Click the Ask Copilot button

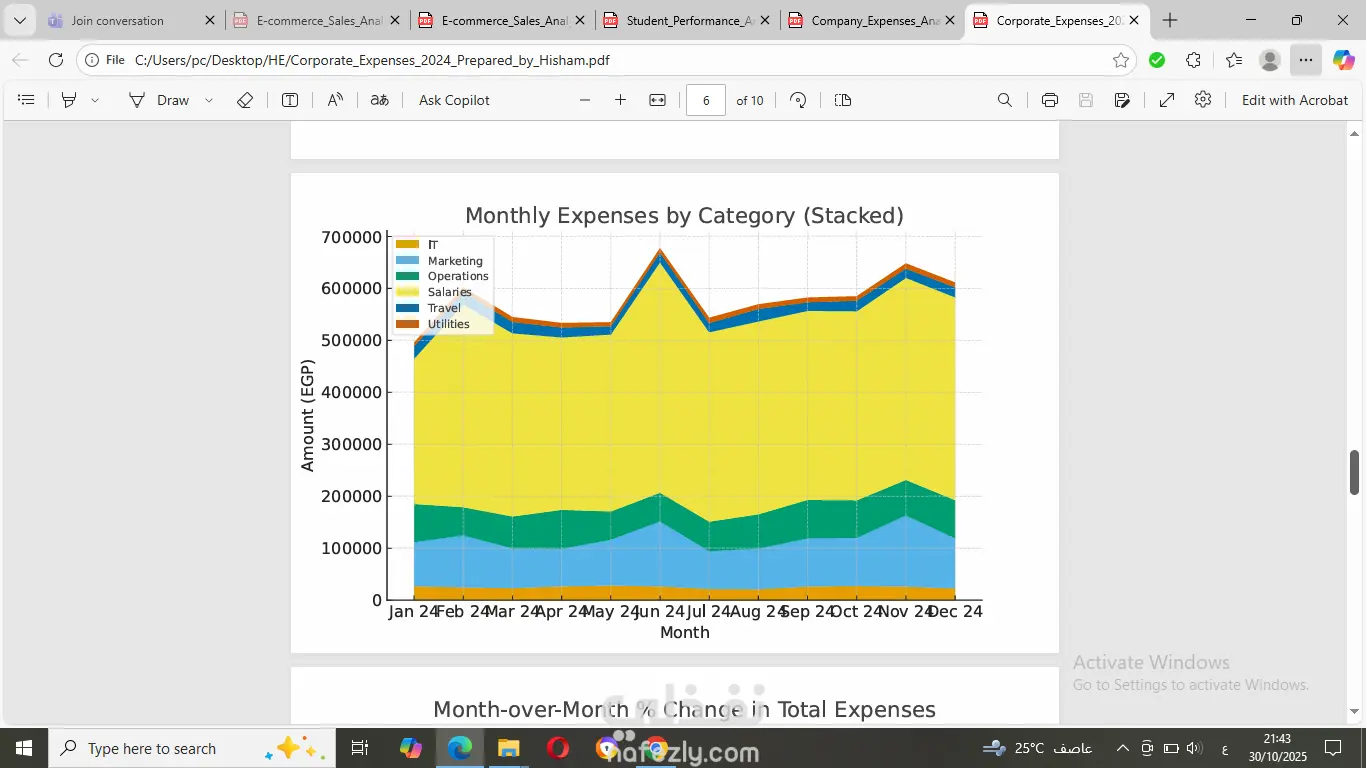pyautogui.click(x=454, y=100)
